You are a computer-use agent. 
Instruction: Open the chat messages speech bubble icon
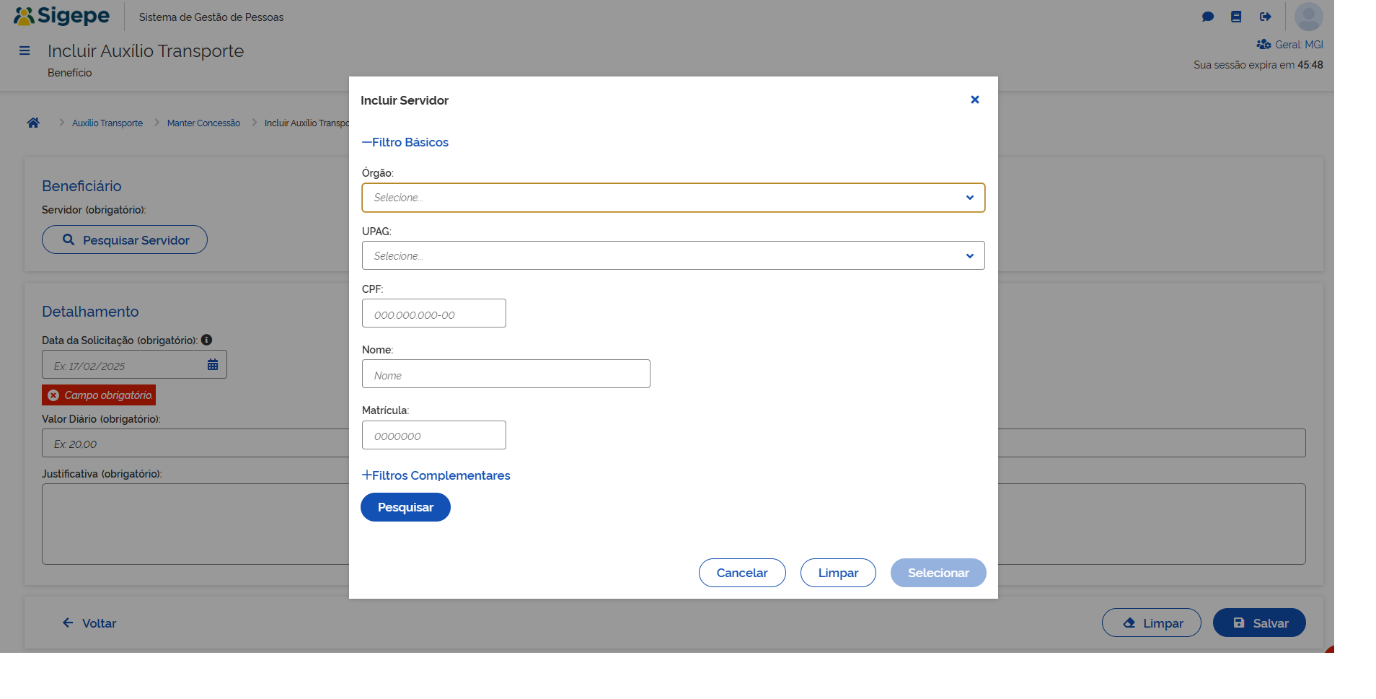[1208, 17]
